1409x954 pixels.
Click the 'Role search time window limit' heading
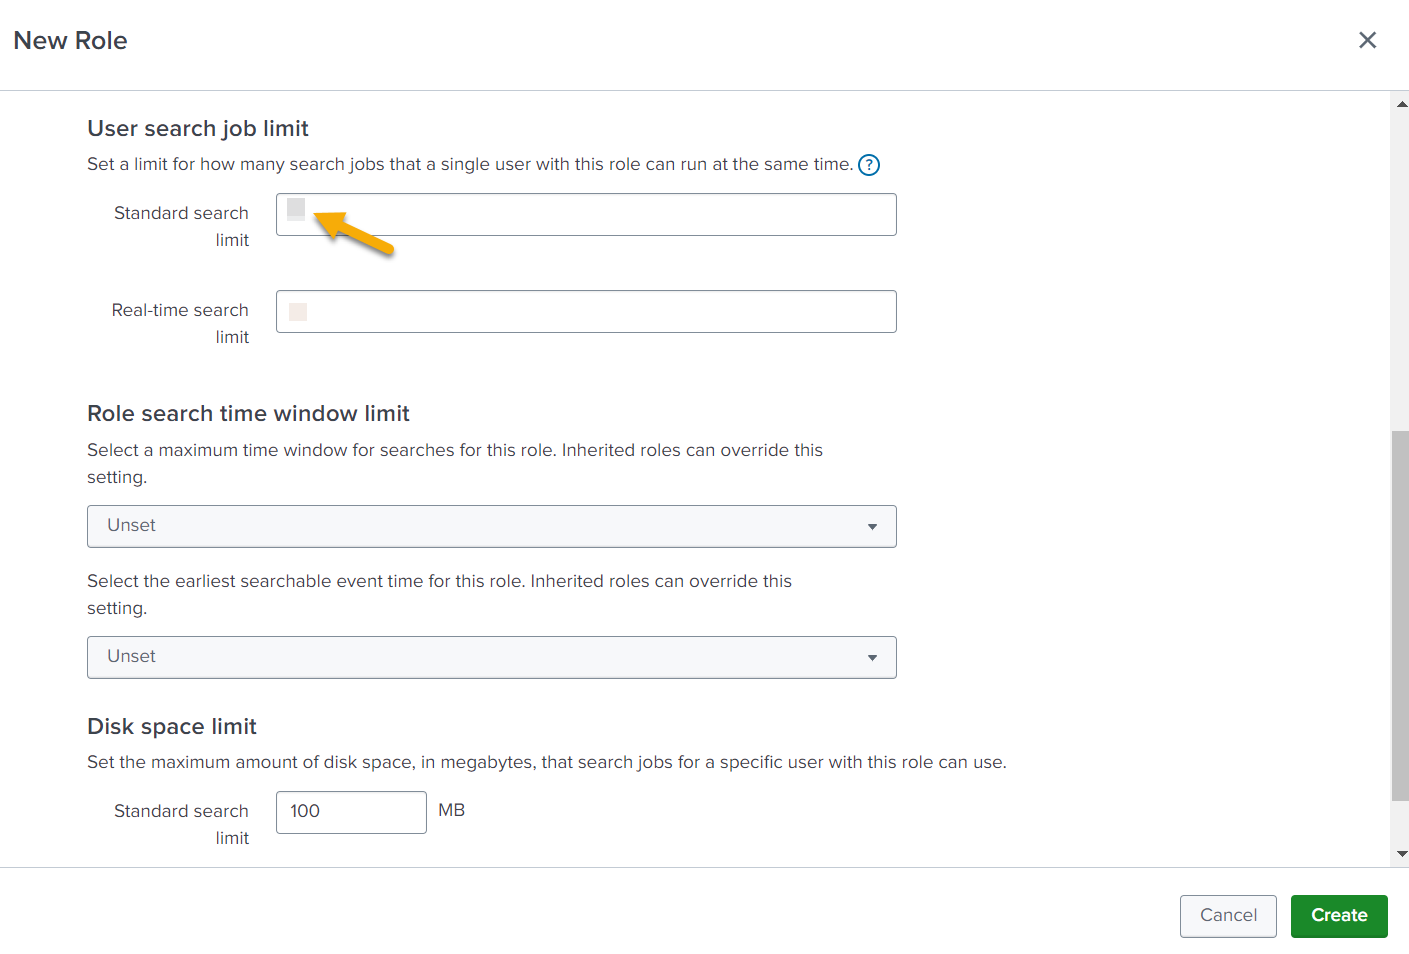pos(248,414)
